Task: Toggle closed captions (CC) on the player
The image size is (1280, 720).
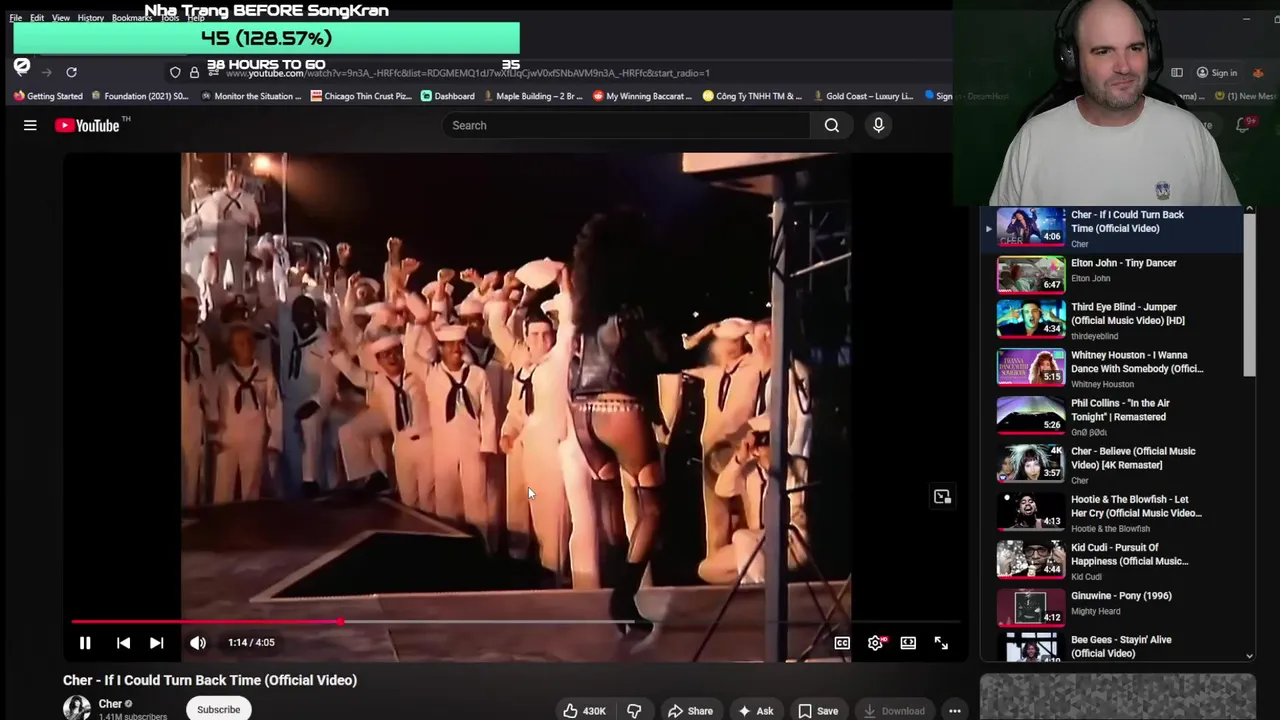Action: pyautogui.click(x=842, y=643)
